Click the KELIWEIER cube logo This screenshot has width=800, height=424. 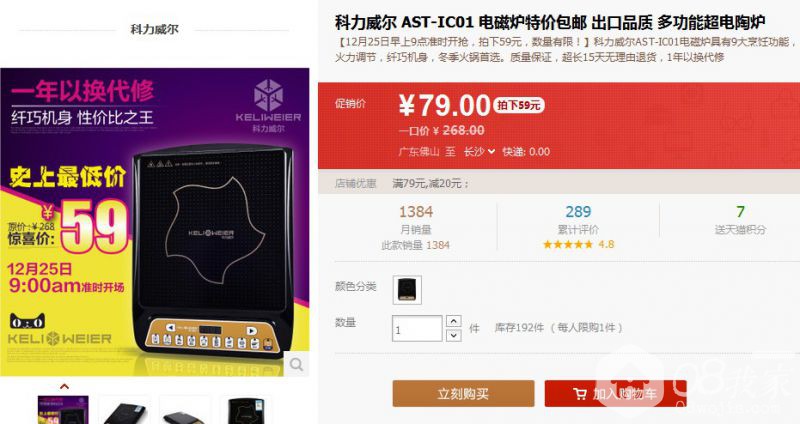point(268,95)
